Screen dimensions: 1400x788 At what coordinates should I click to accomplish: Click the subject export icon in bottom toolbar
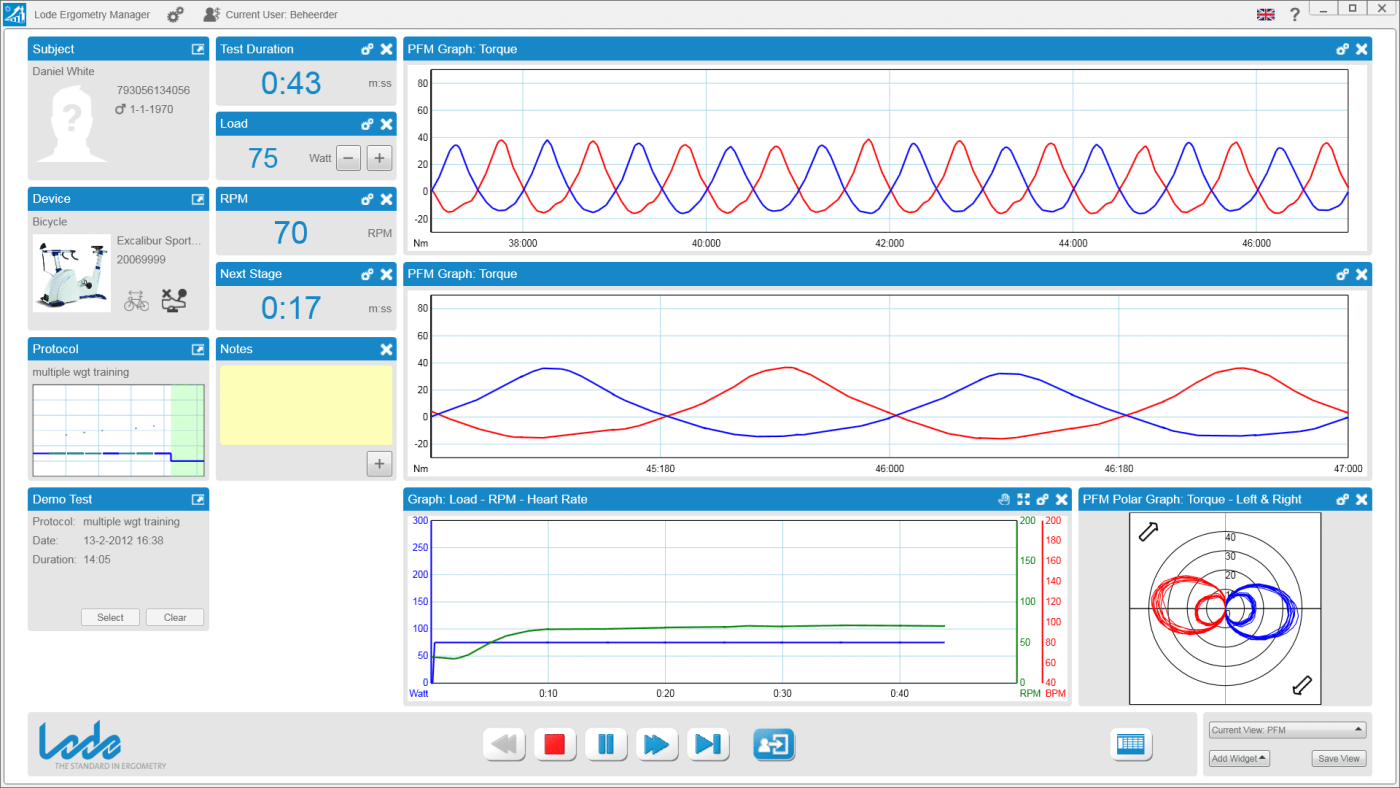(773, 744)
